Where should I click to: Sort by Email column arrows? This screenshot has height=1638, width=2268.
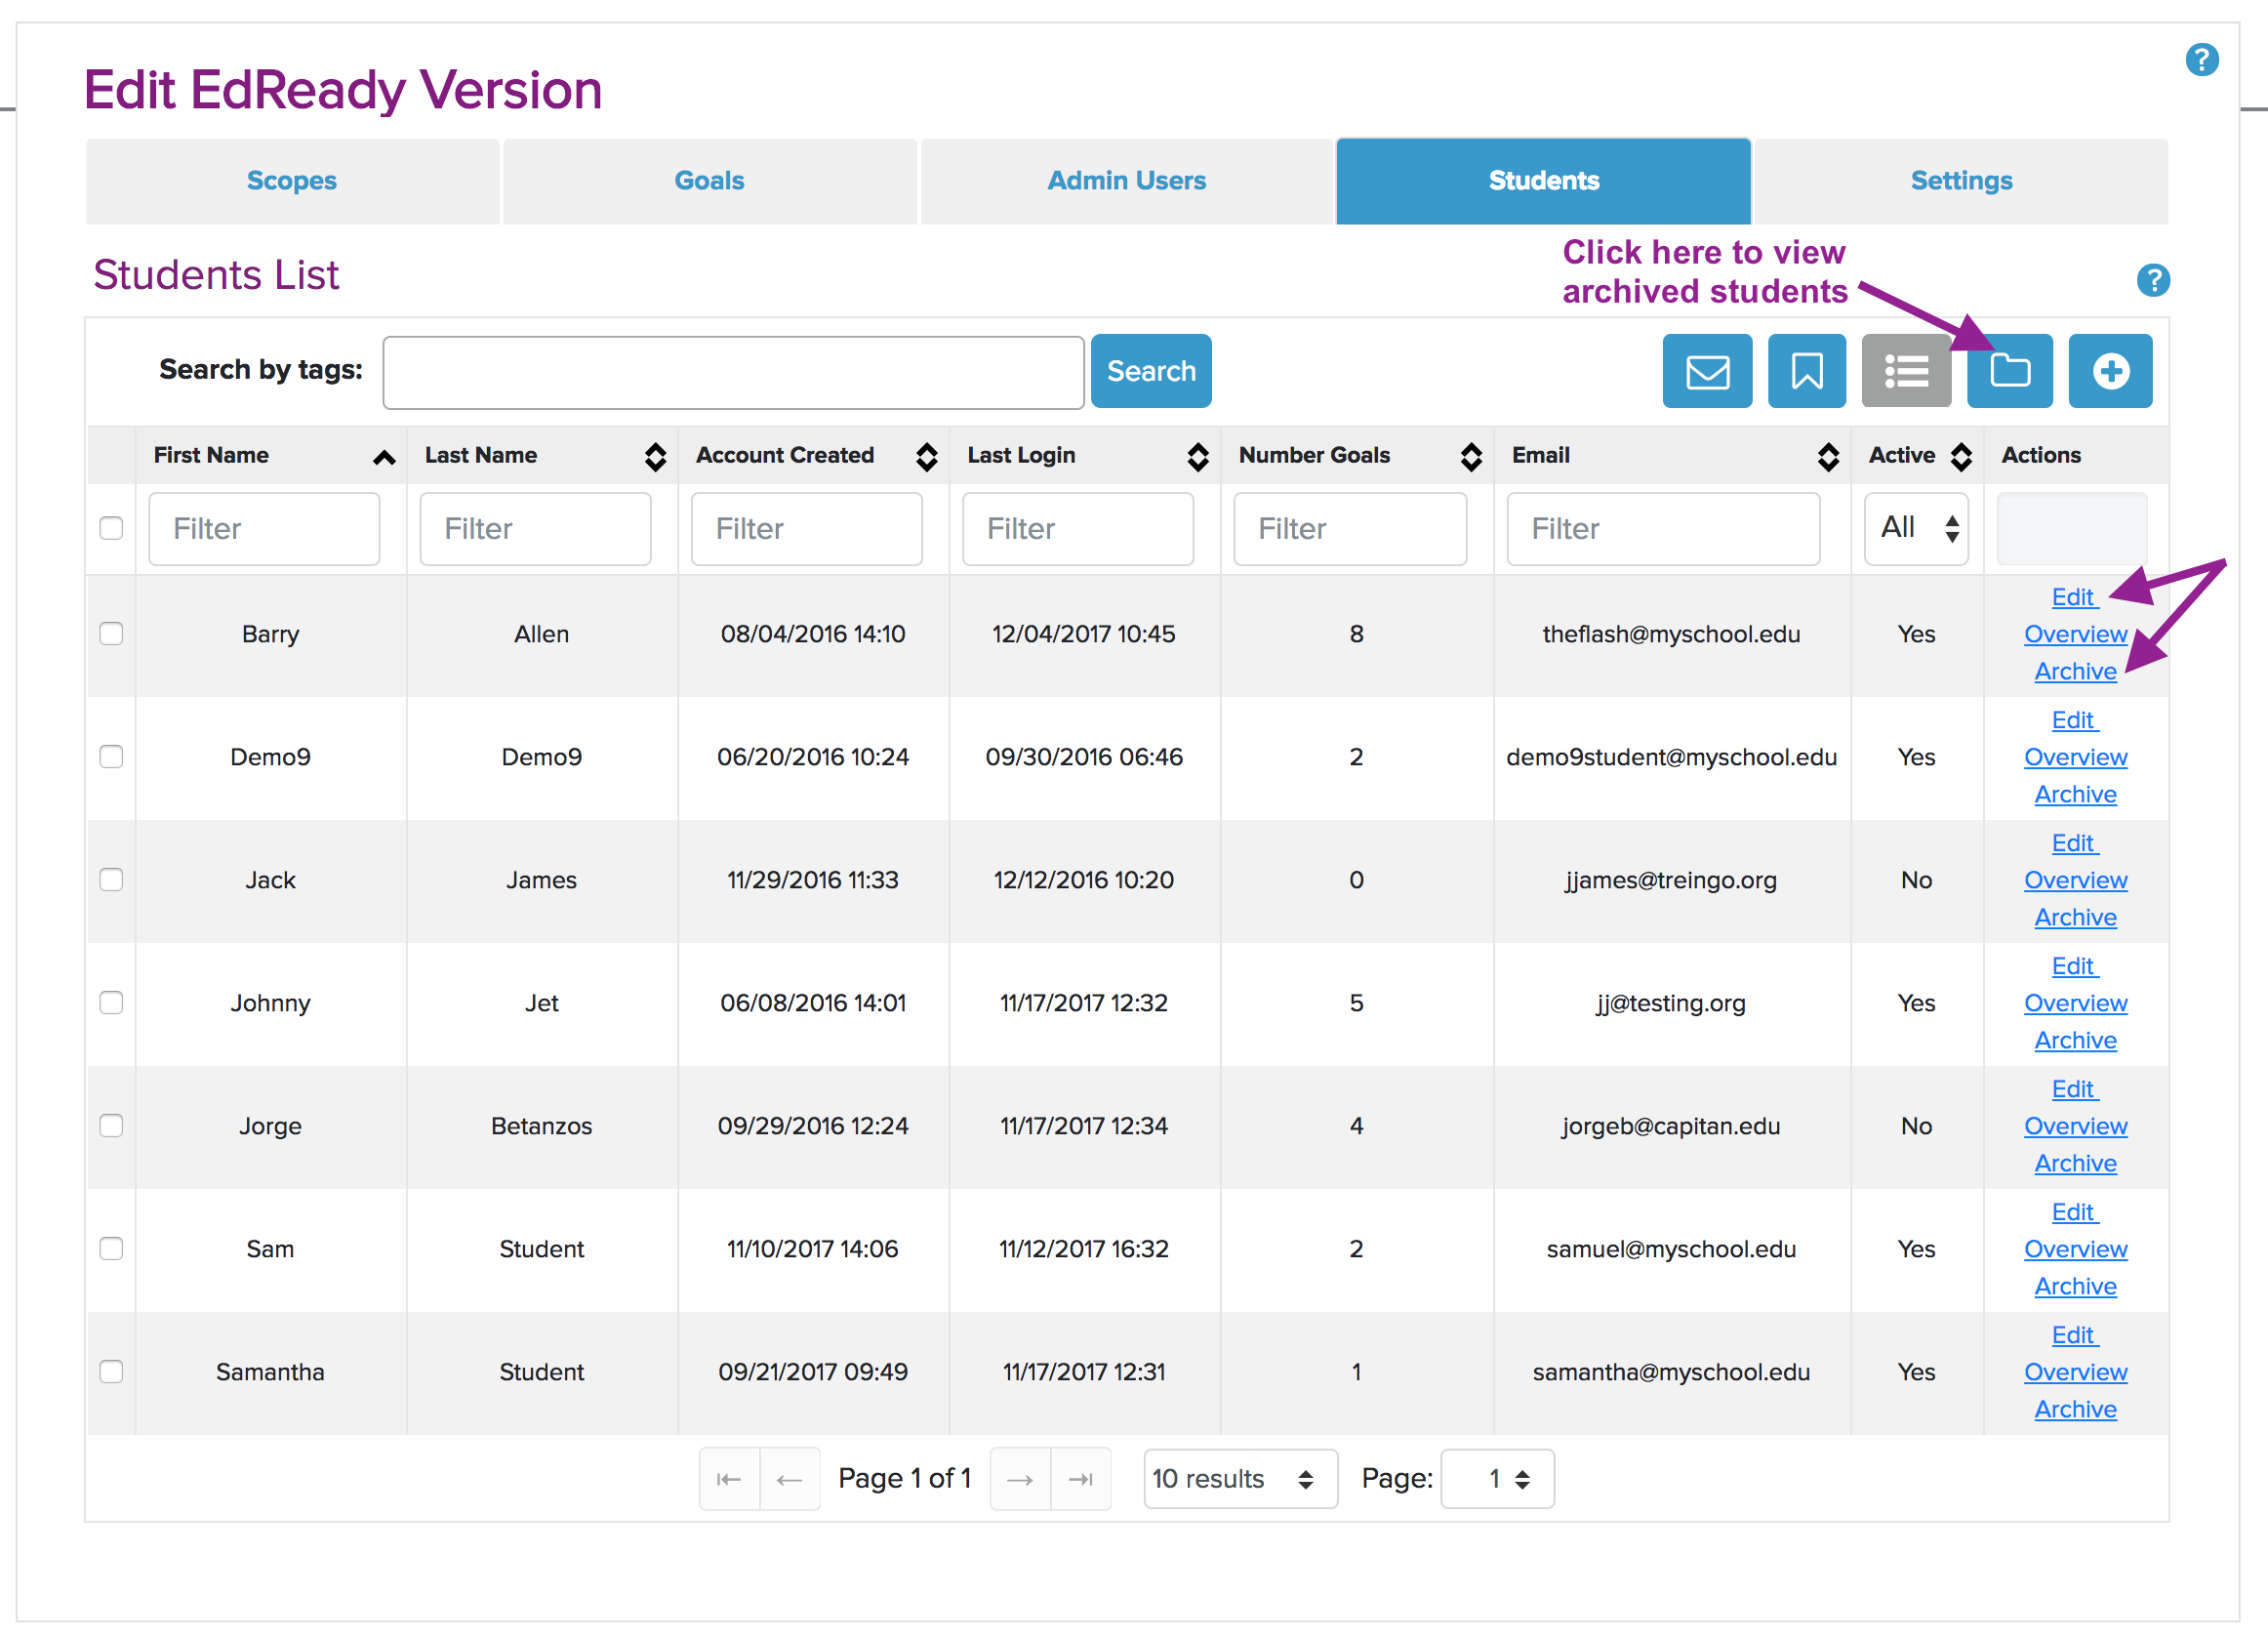coord(1828,457)
